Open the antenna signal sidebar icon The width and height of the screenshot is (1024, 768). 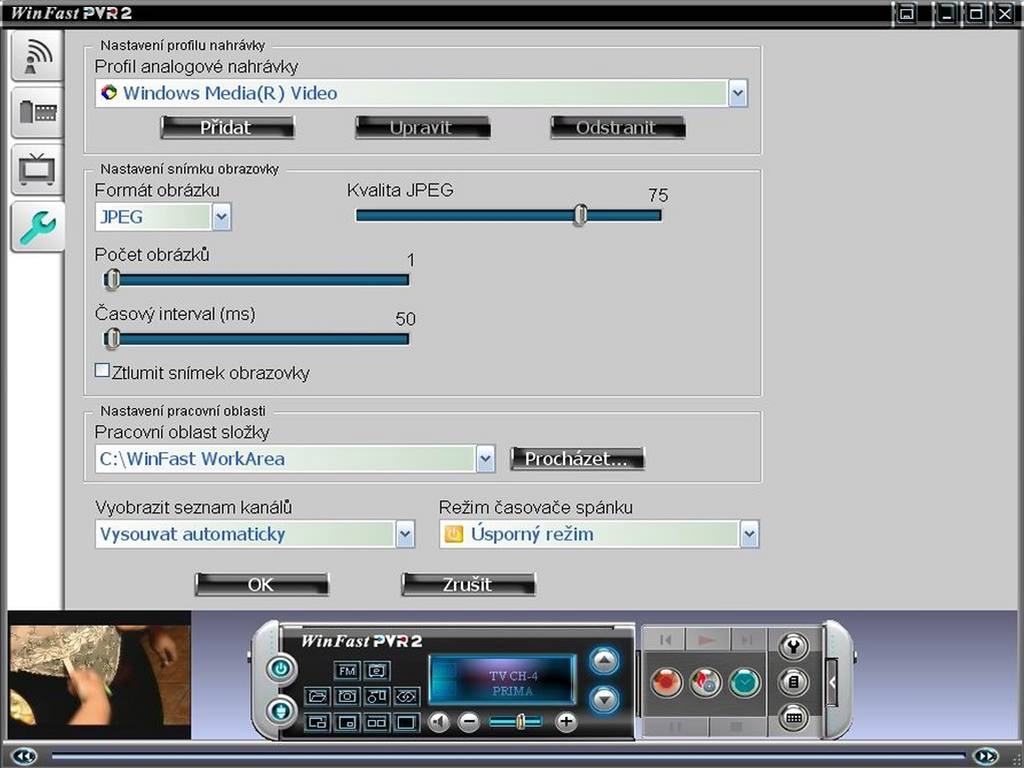[37, 56]
